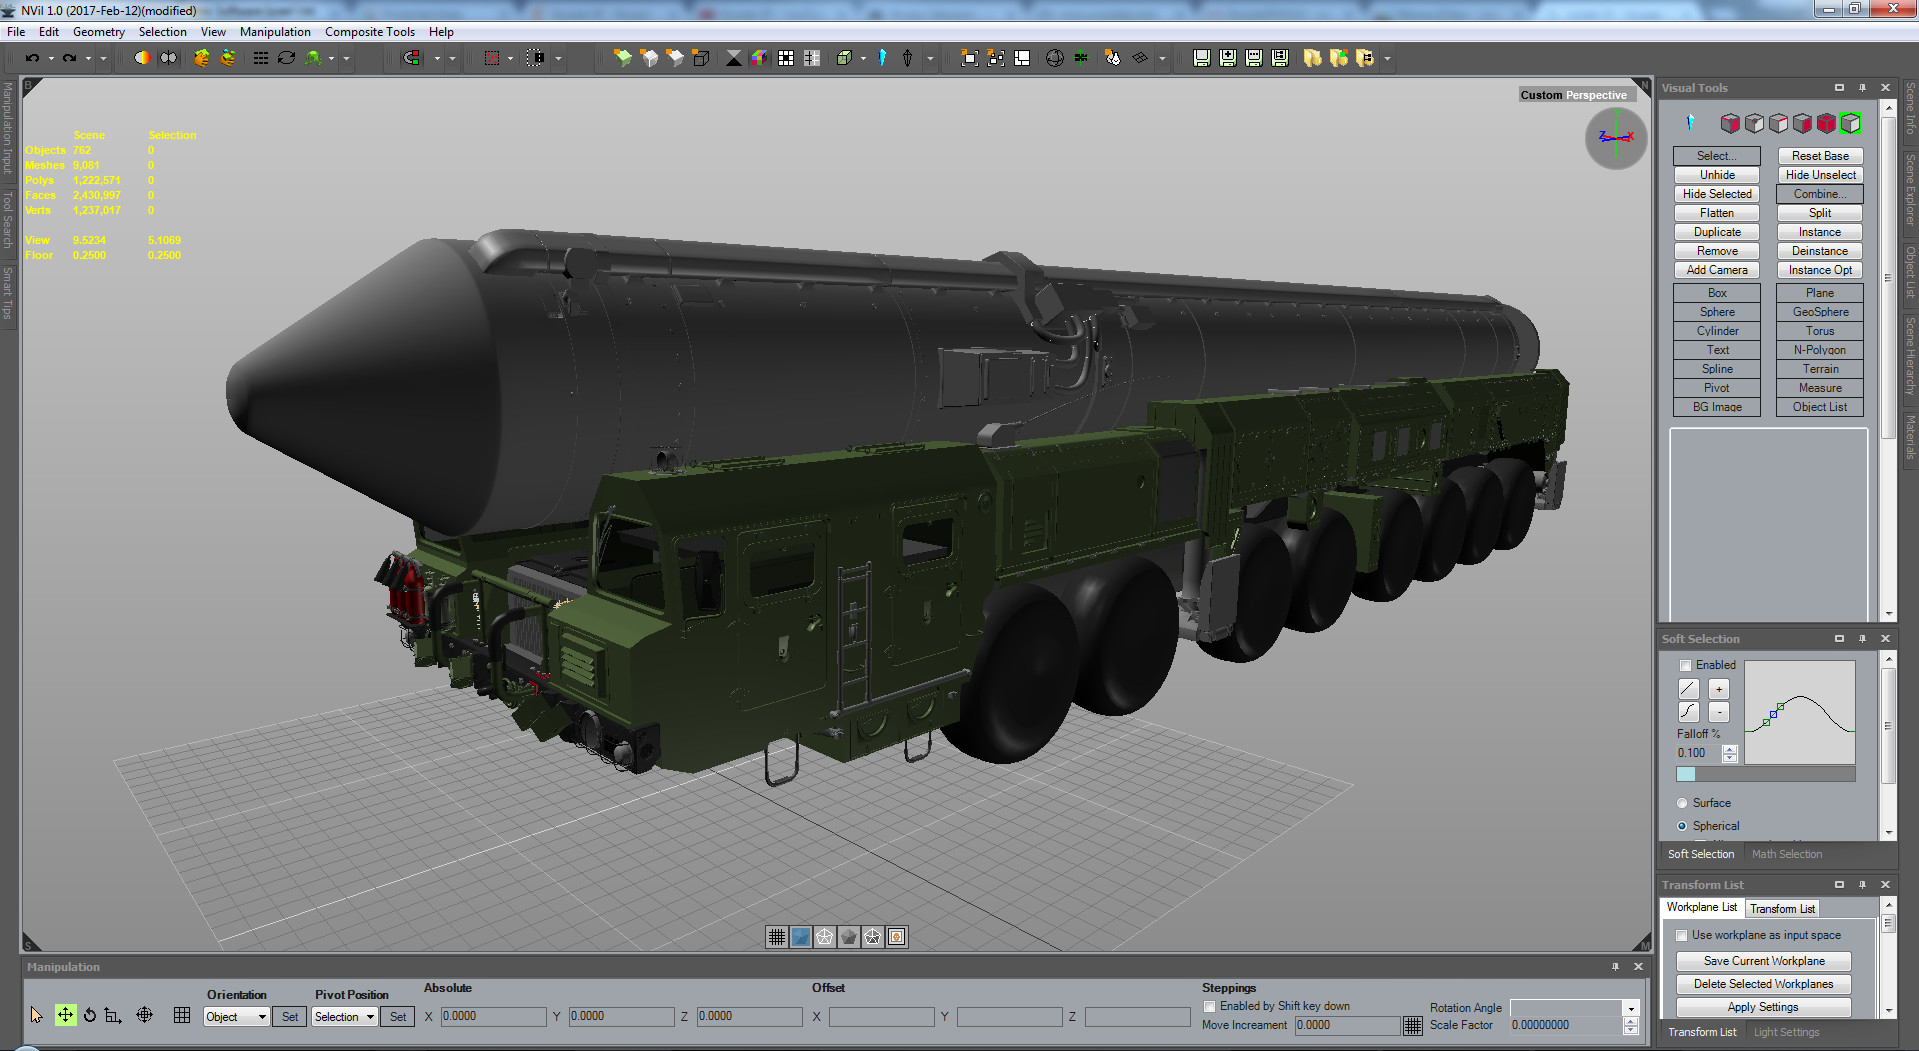This screenshot has width=1919, height=1051.
Task: Select the Surface radio button
Action: point(1682,803)
